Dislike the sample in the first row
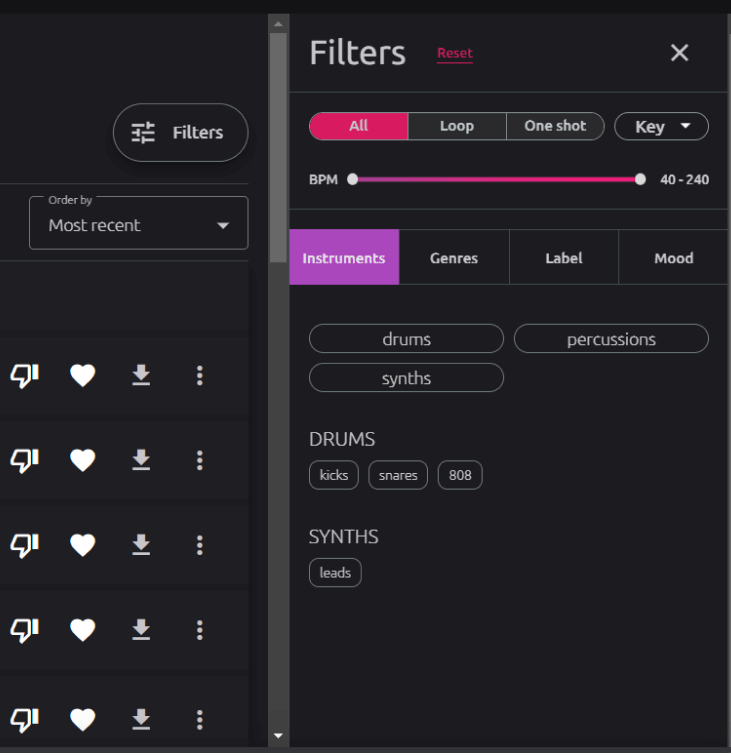731x755 pixels. pyautogui.click(x=25, y=376)
